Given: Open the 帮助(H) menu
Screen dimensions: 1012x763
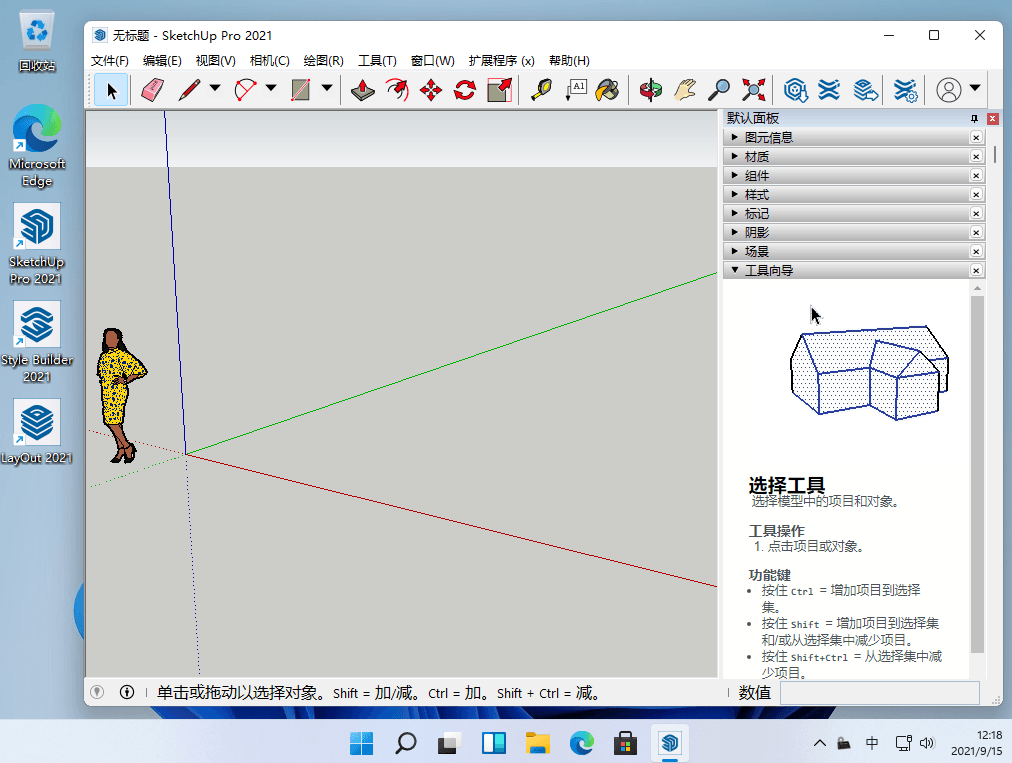Looking at the screenshot, I should tap(569, 61).
